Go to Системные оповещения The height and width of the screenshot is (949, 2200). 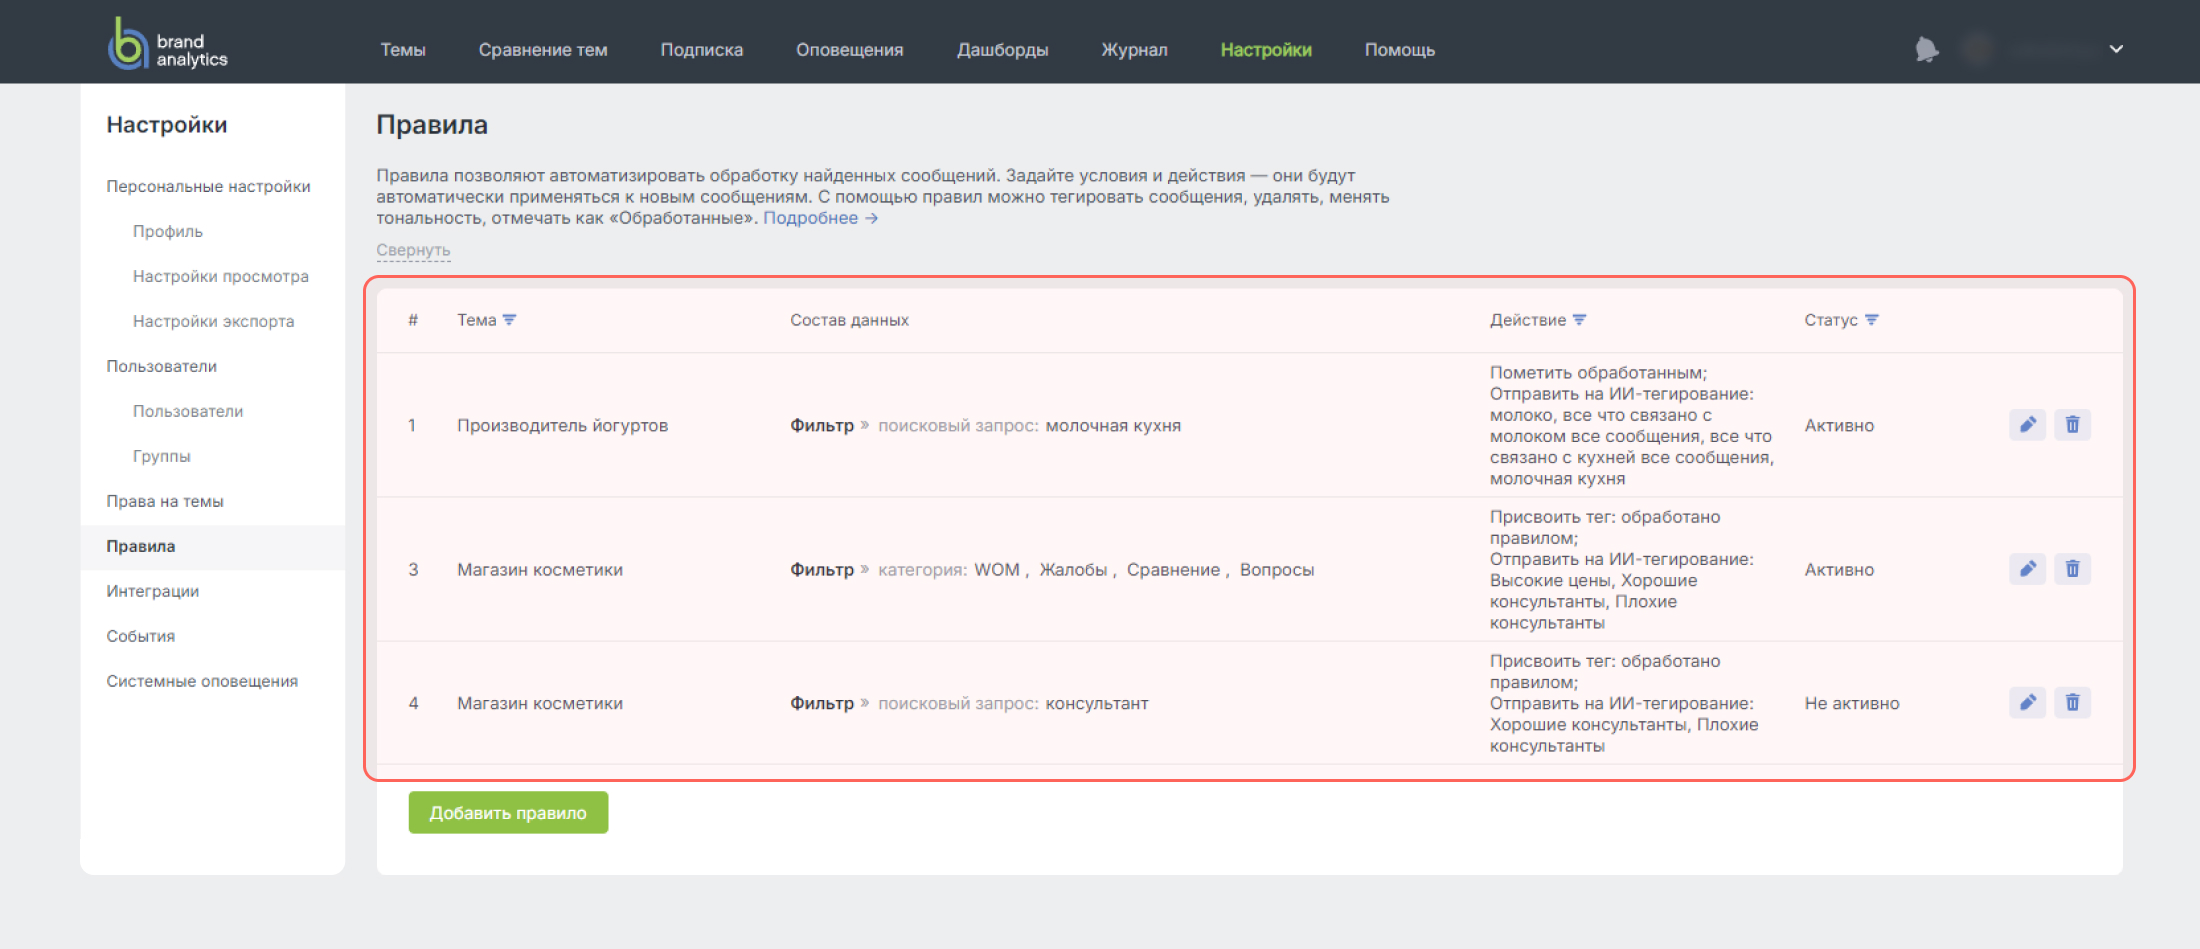202,681
